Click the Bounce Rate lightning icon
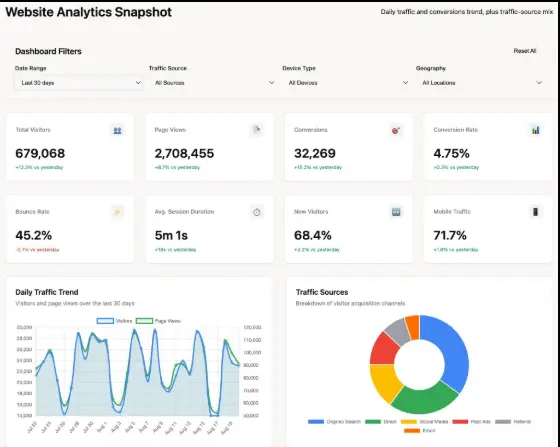Screen dimensions: 560x447 [117, 212]
